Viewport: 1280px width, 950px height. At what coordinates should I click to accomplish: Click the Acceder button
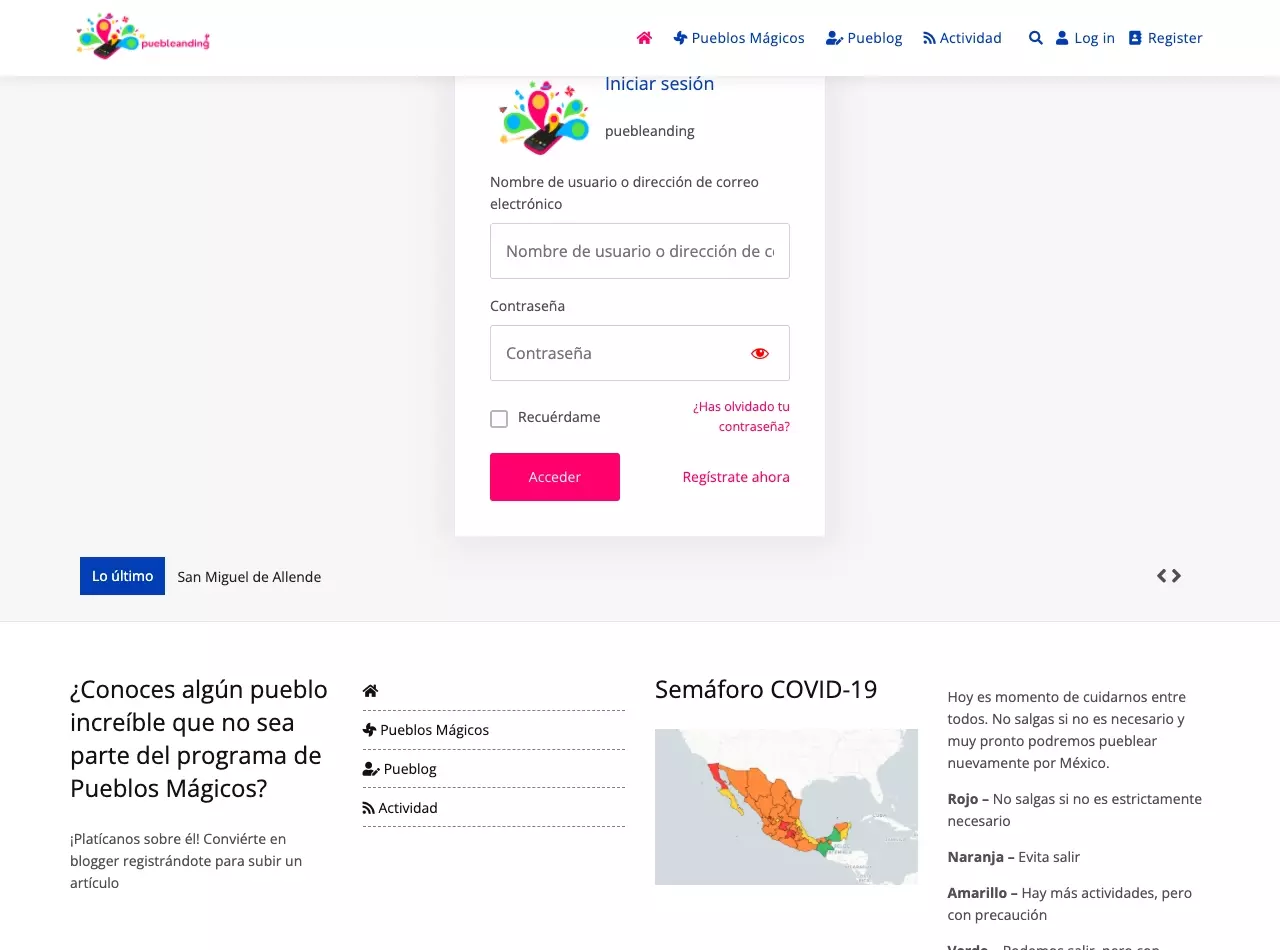pyautogui.click(x=555, y=477)
